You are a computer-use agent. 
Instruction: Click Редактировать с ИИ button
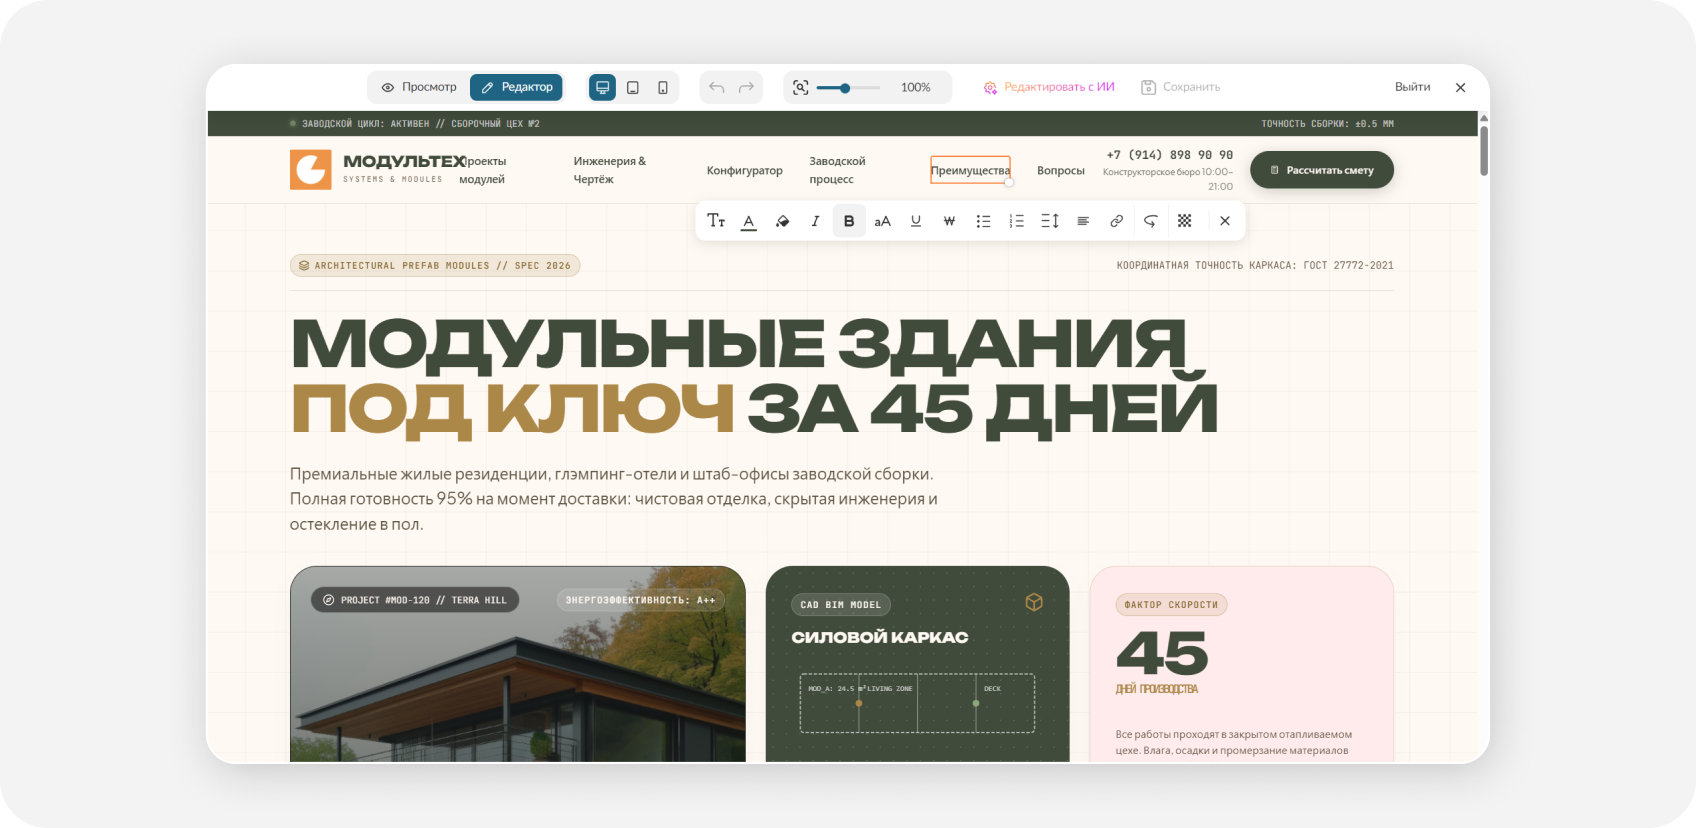coord(1049,87)
